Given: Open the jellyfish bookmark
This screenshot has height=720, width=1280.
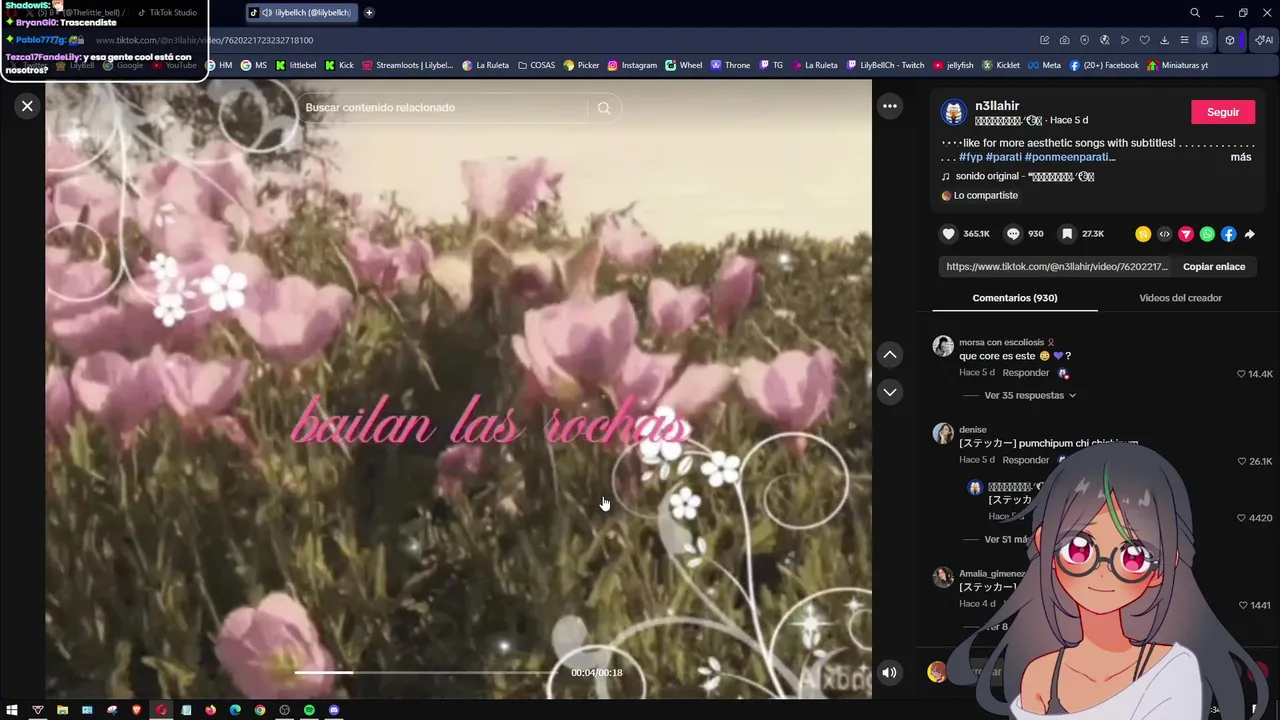Looking at the screenshot, I should point(953,65).
